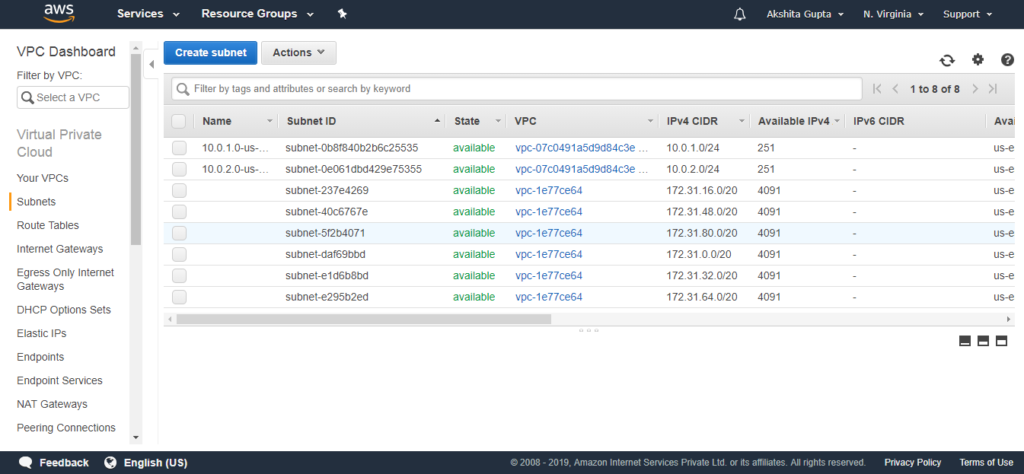
Task: Open the Services dropdown menu
Action: click(148, 14)
